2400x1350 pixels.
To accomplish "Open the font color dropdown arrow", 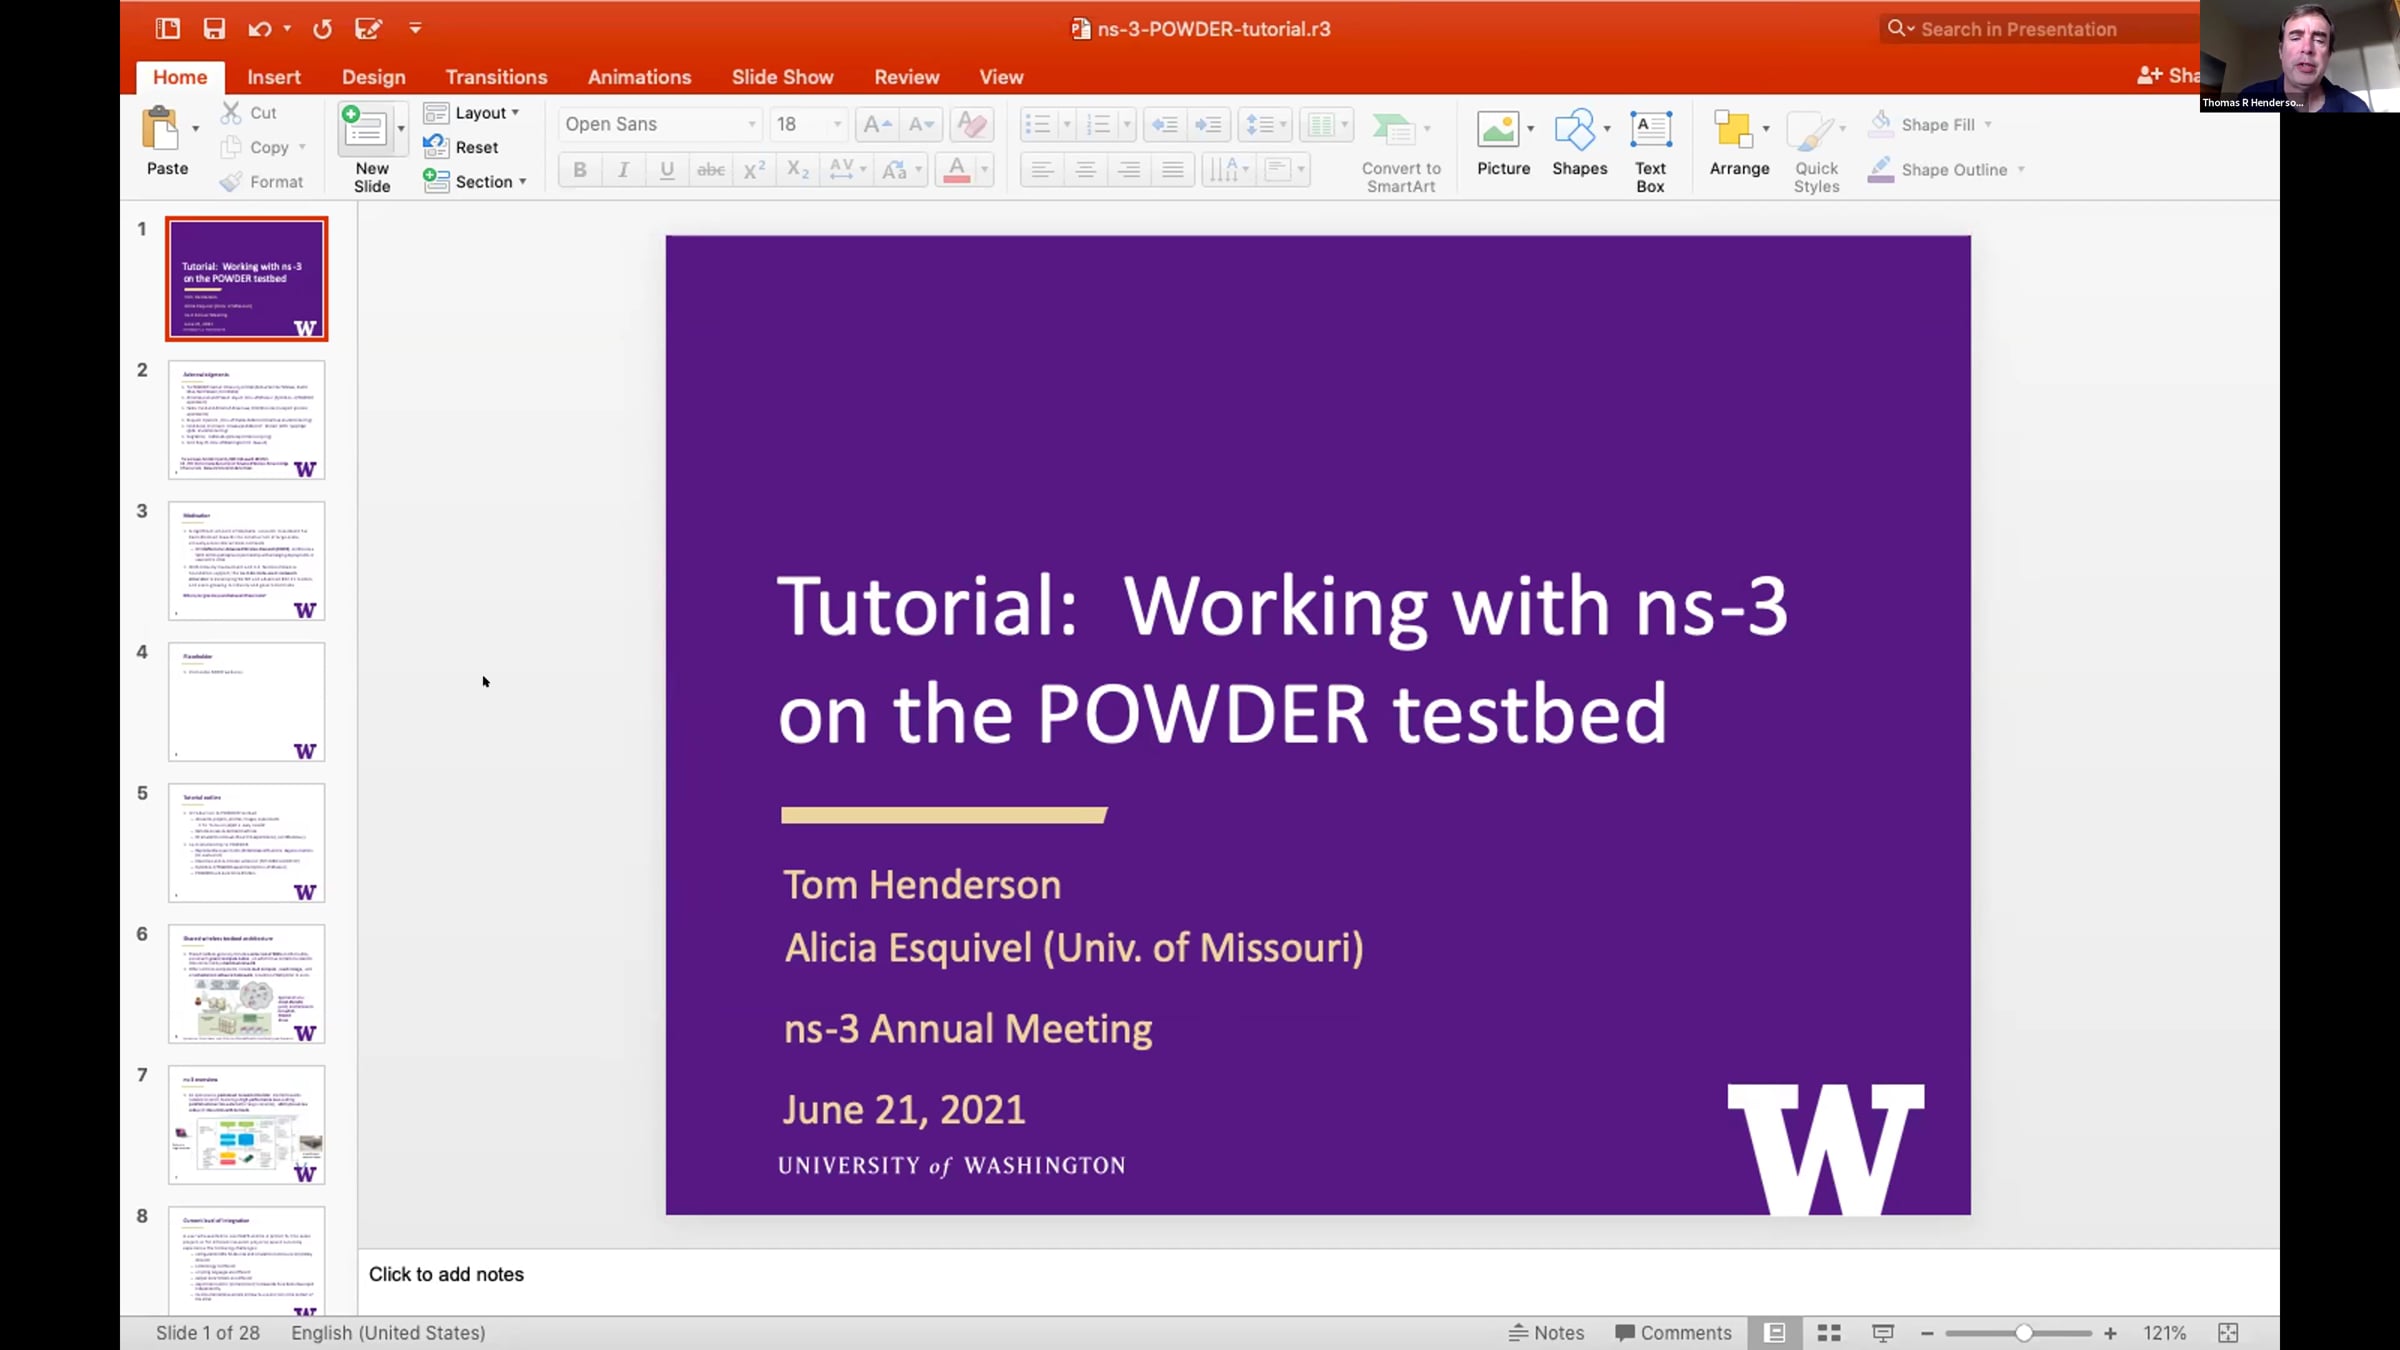I will (x=985, y=170).
